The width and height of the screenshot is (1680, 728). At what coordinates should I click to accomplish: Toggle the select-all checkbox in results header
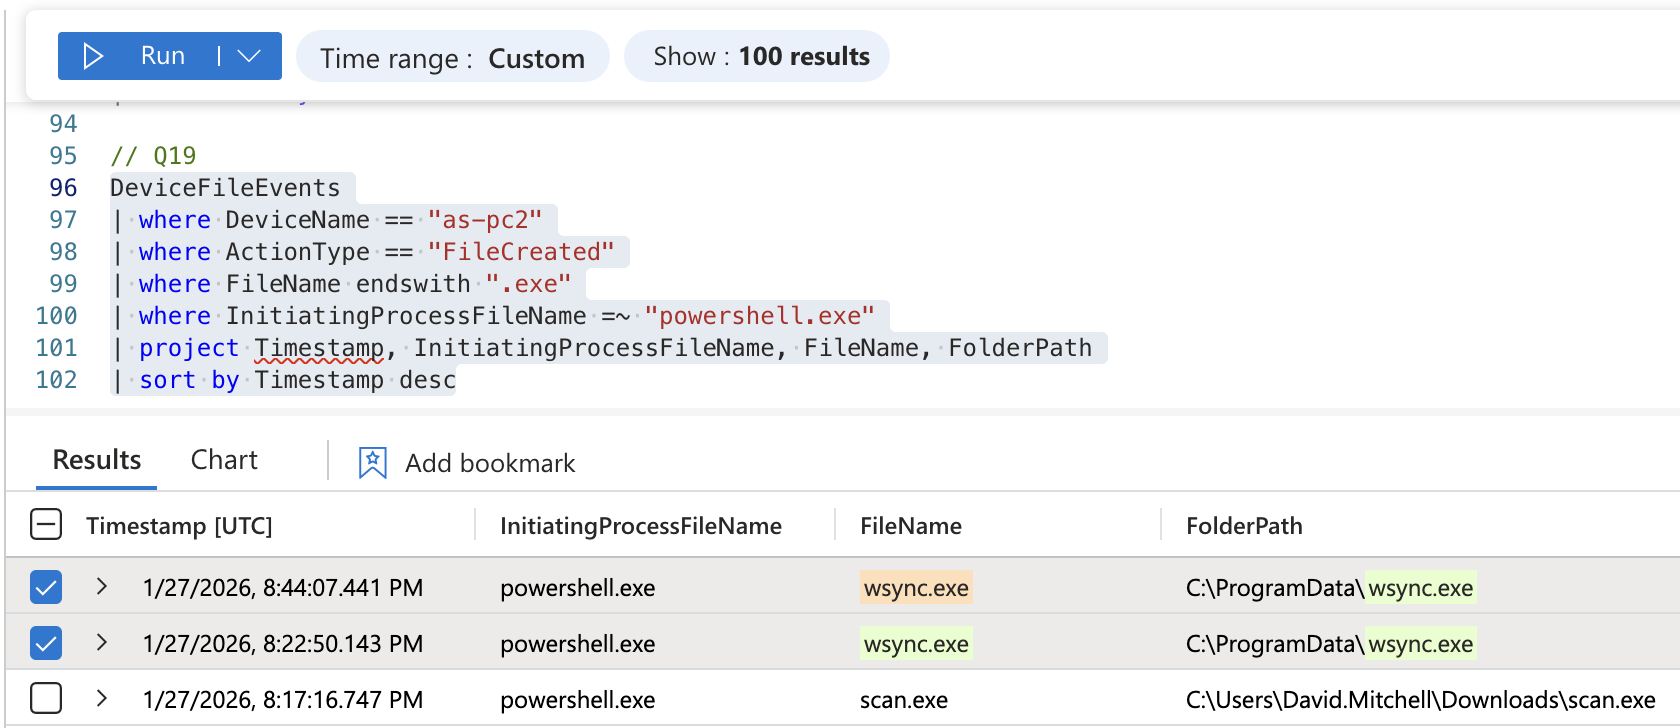click(x=46, y=525)
